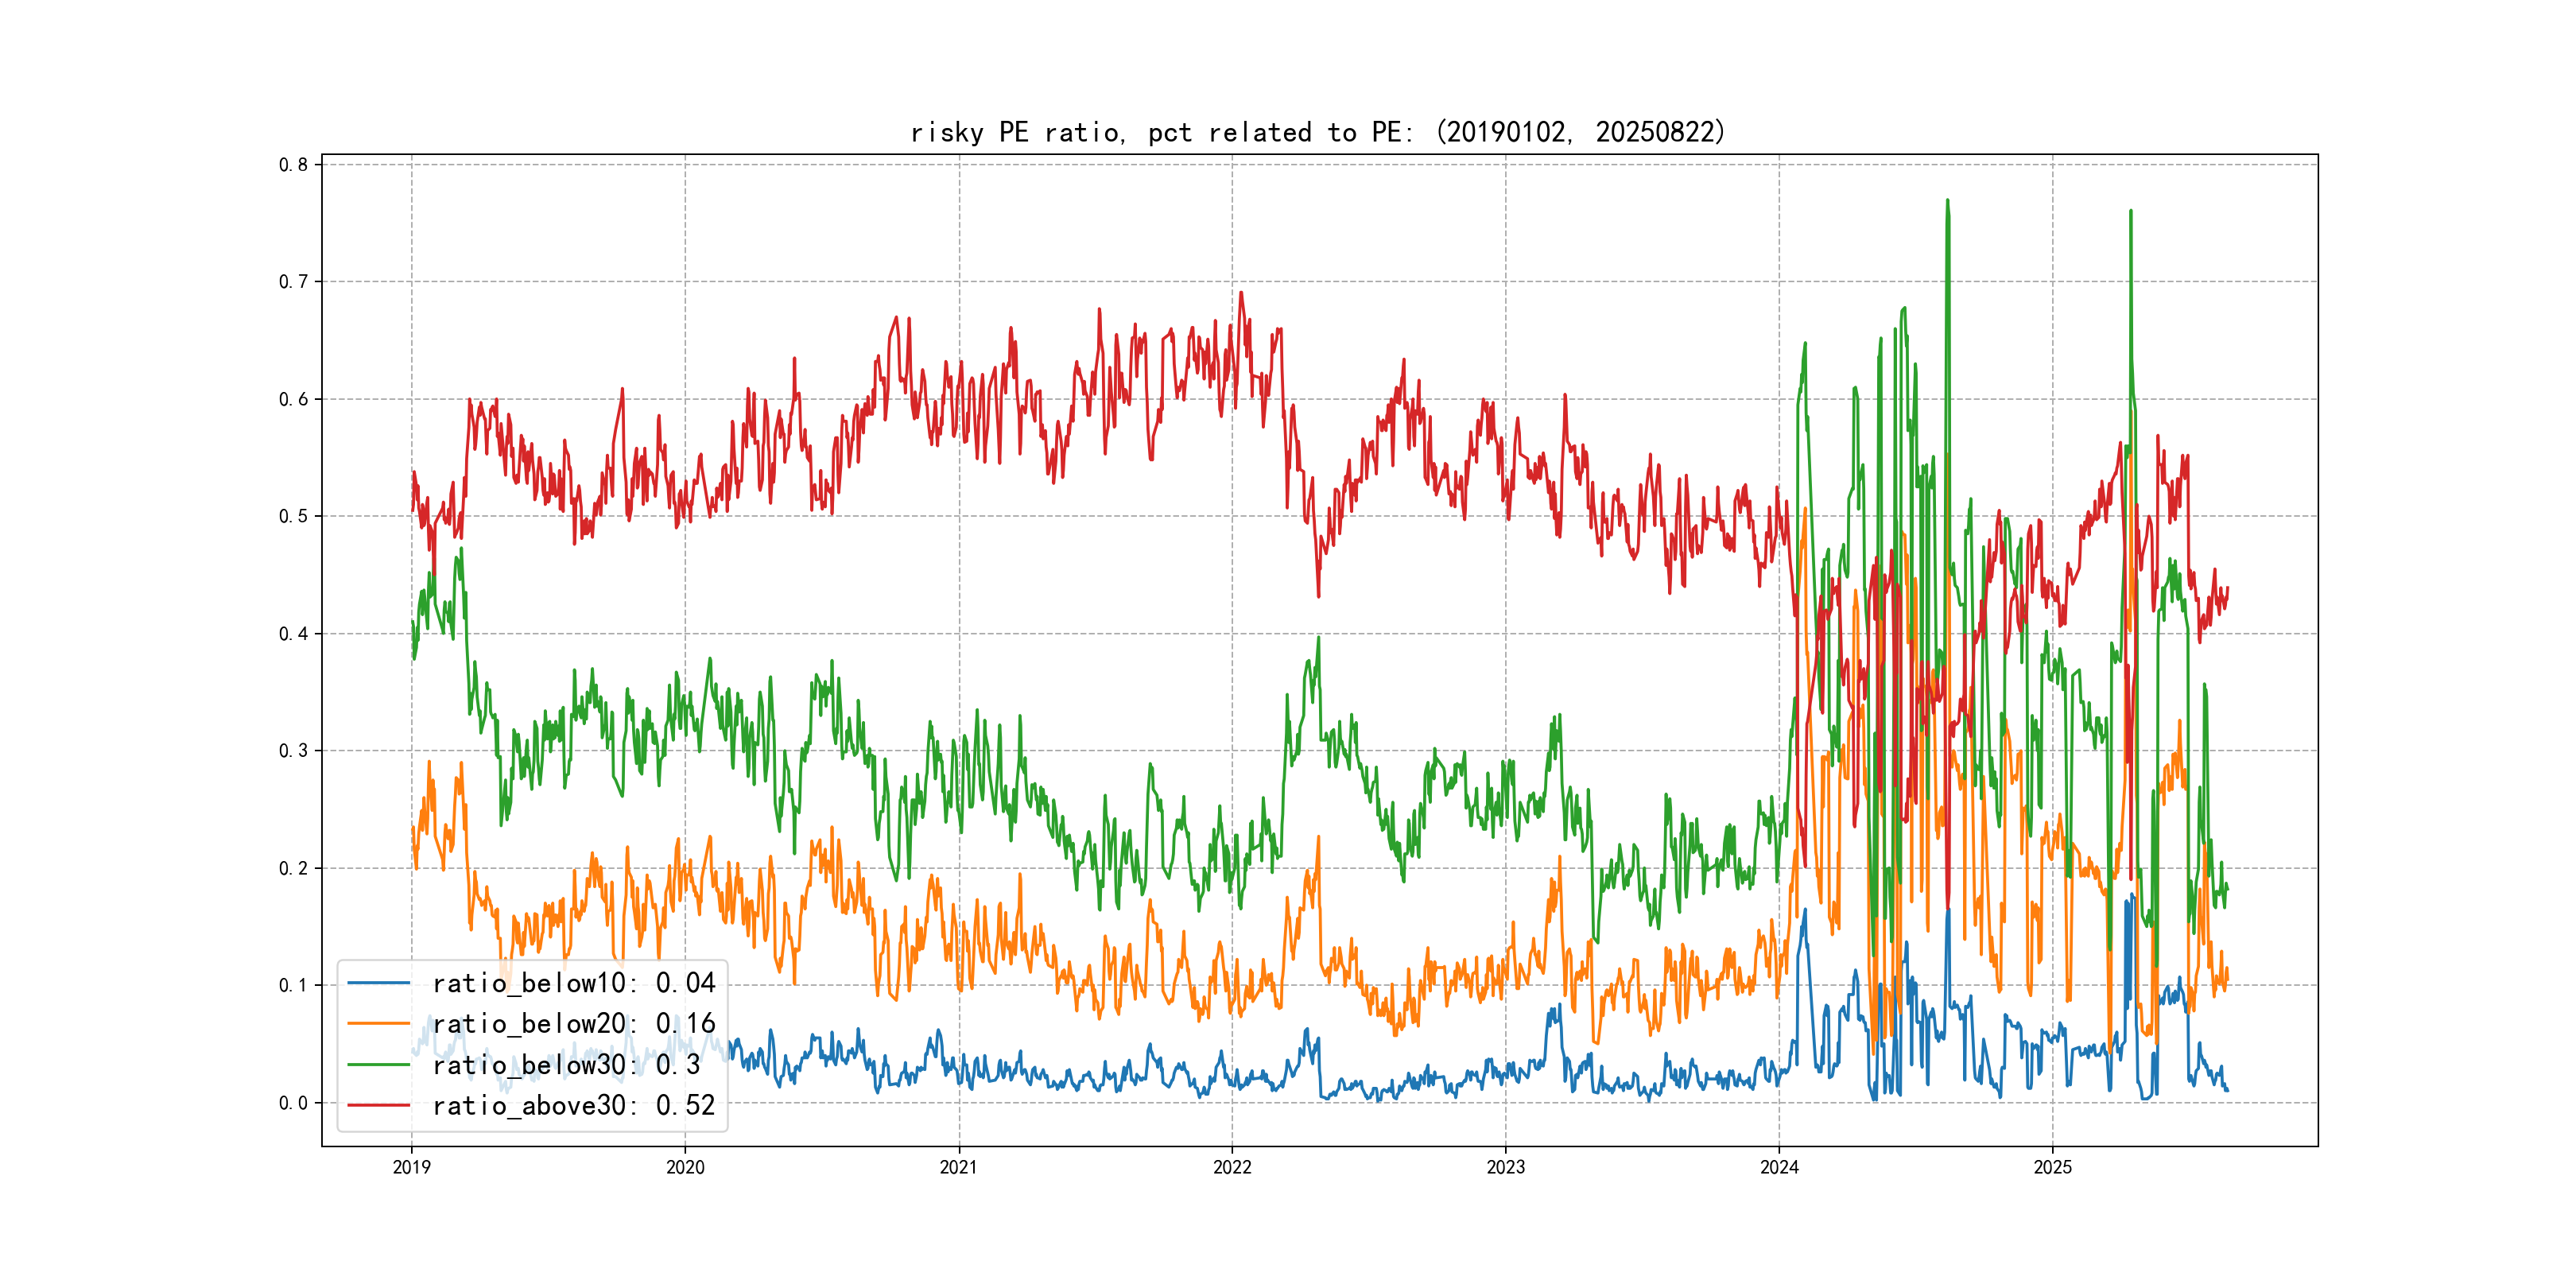Click the 2022 x-axis tick label
Viewport: 2576px width, 1288px height.
[x=1232, y=1167]
